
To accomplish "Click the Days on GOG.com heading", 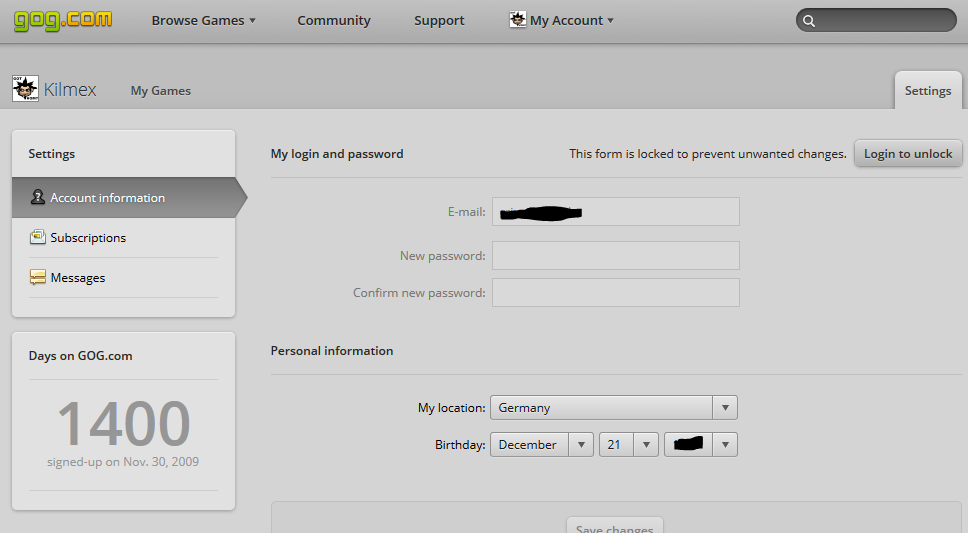I will [x=80, y=356].
